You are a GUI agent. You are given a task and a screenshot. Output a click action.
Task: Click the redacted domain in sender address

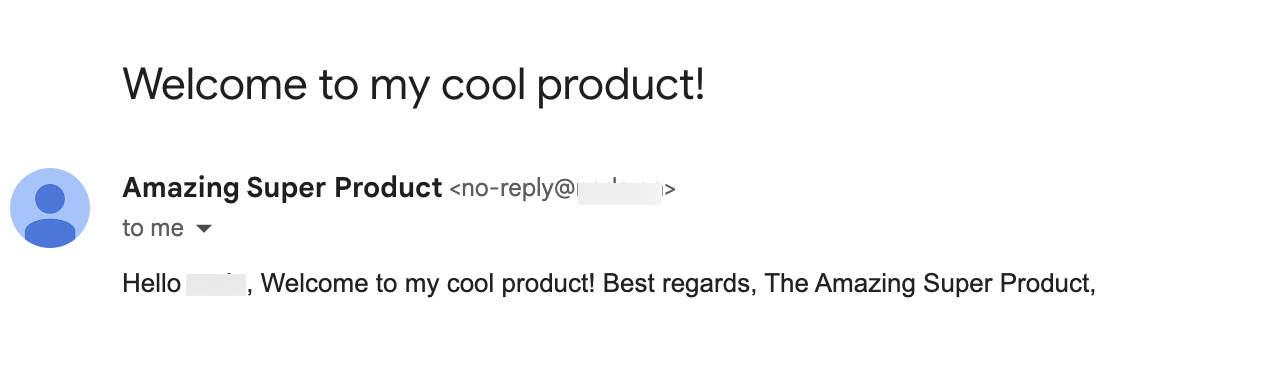(x=620, y=189)
